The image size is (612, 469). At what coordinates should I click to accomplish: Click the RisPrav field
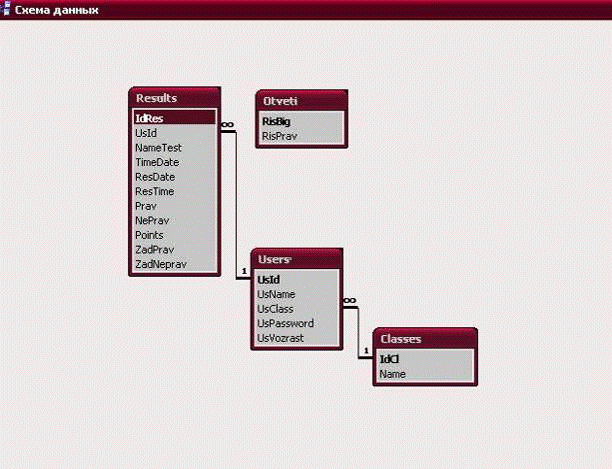[278, 135]
